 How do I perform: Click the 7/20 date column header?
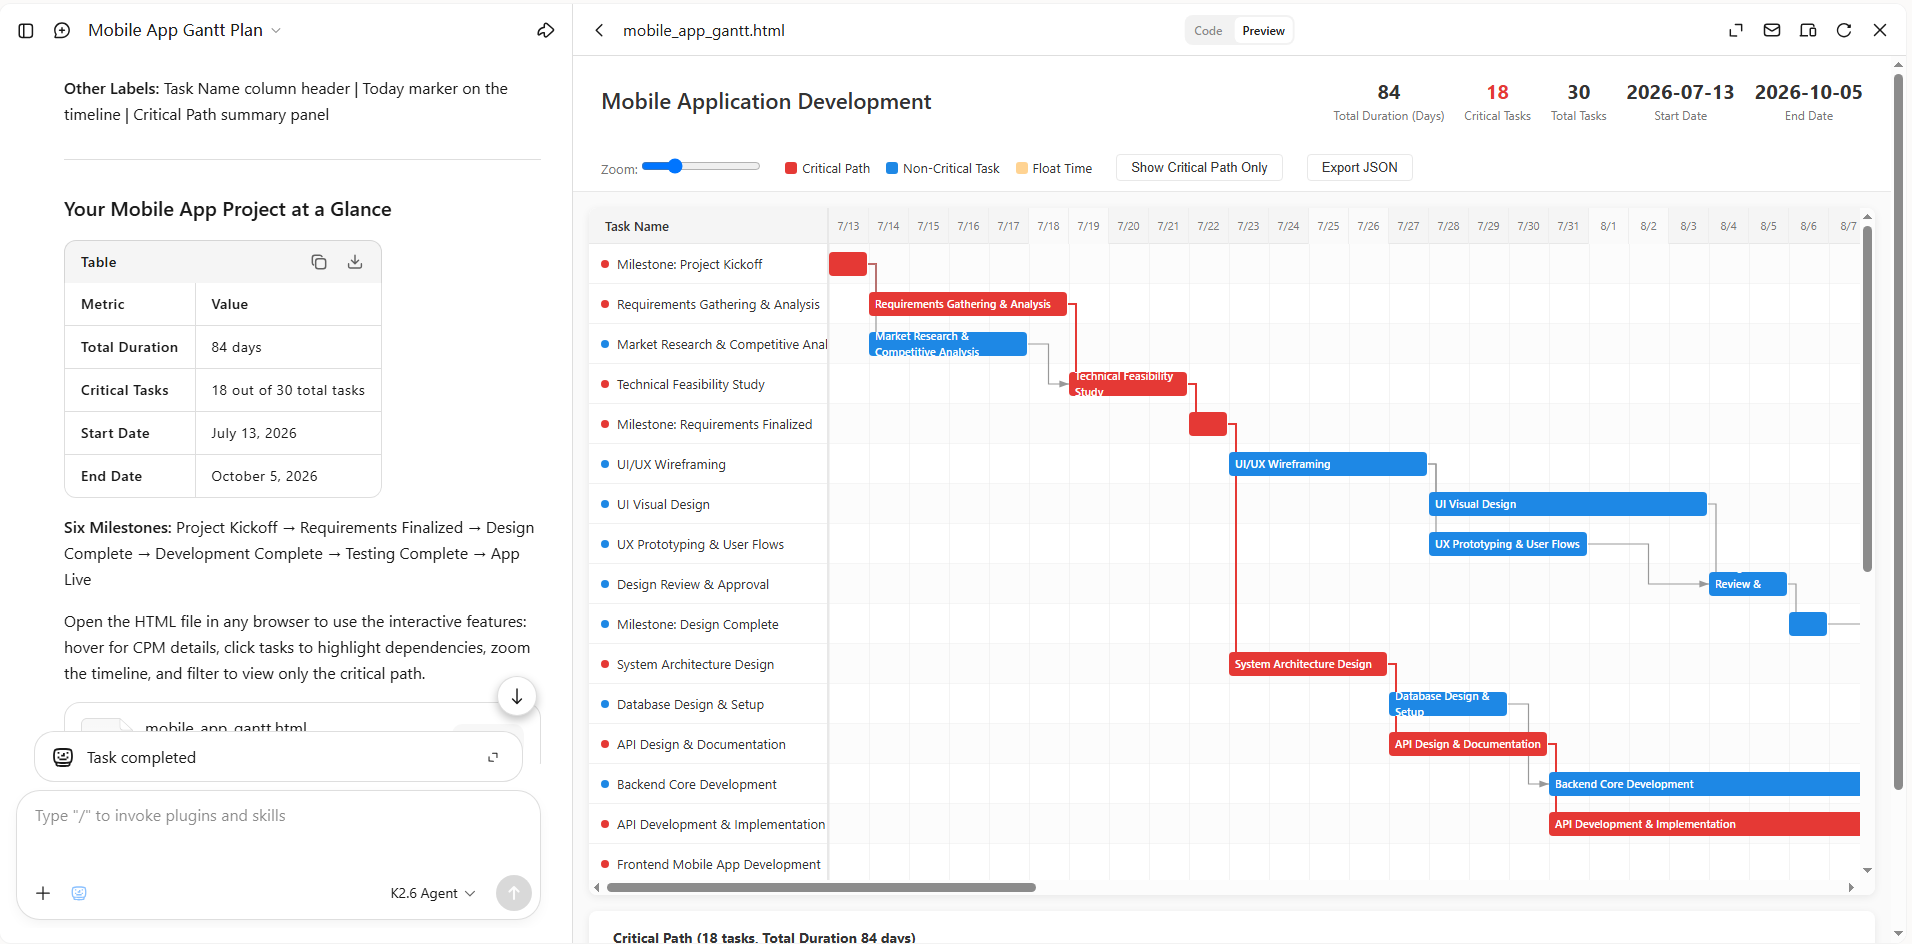click(x=1128, y=226)
